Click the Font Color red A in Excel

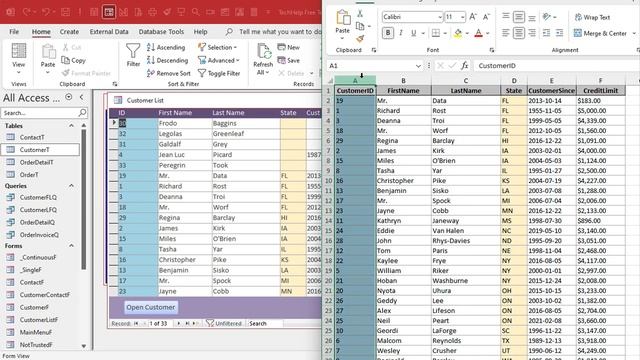(x=478, y=33)
